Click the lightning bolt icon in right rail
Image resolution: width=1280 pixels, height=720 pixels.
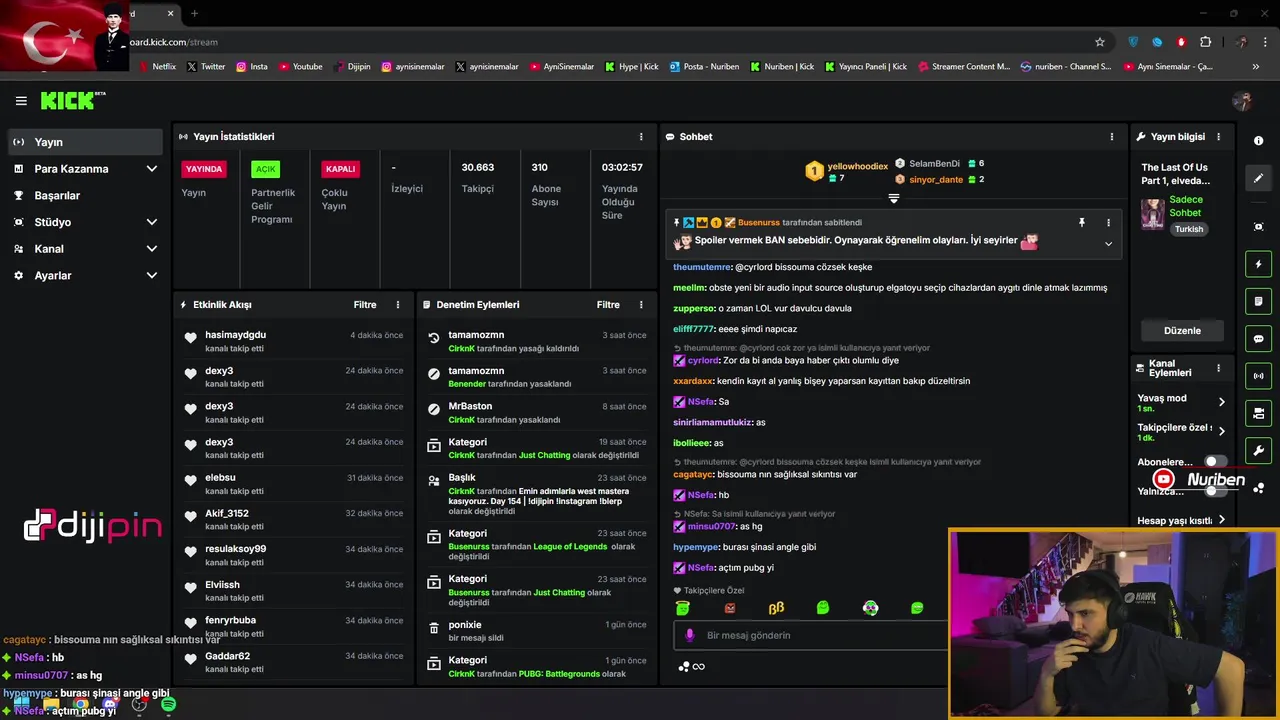click(1259, 264)
